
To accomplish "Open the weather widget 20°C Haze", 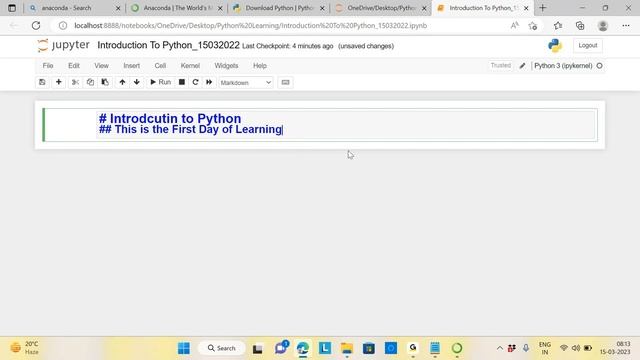I will [24, 348].
